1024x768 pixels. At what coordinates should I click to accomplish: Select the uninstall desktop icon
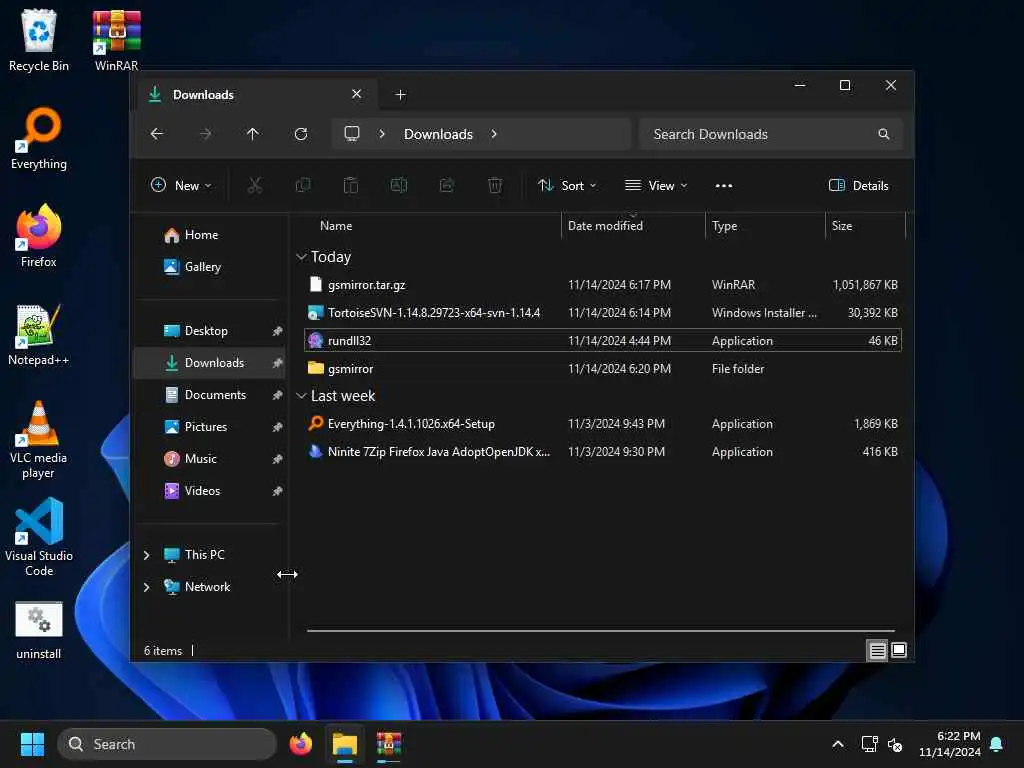[39, 630]
